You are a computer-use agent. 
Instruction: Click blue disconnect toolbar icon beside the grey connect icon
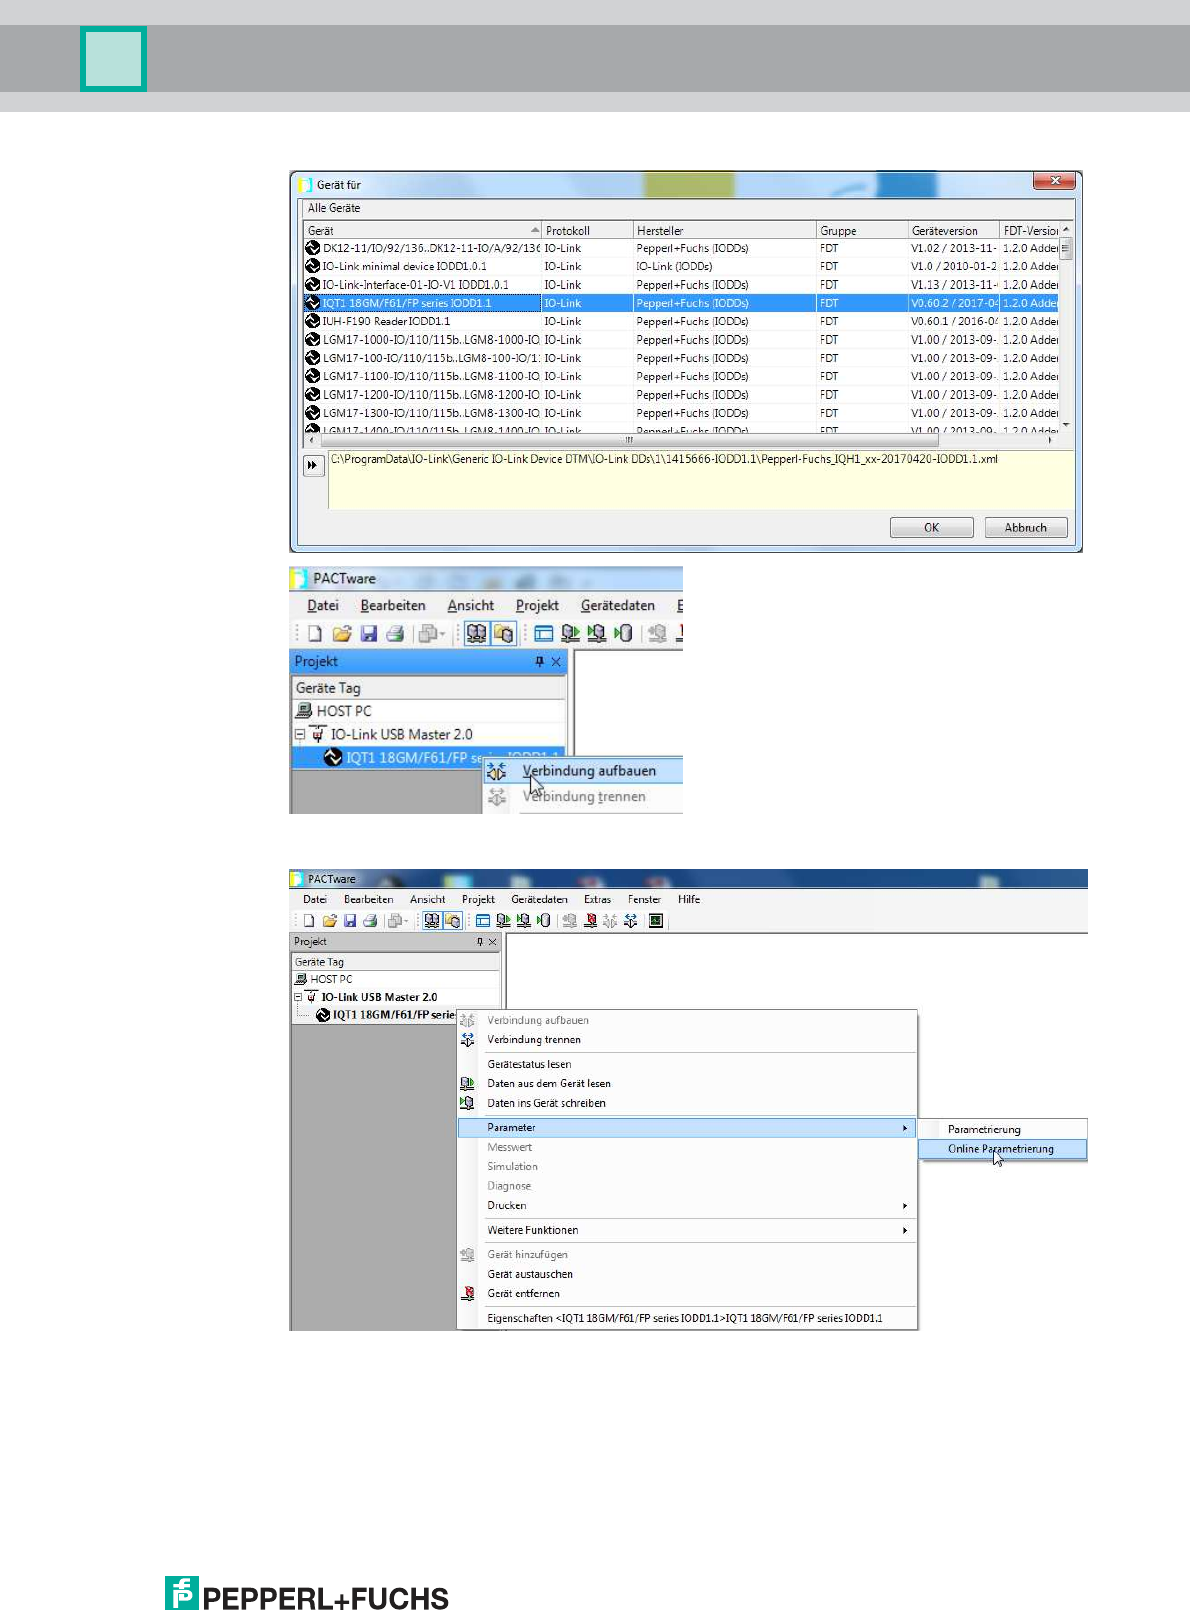tap(630, 921)
